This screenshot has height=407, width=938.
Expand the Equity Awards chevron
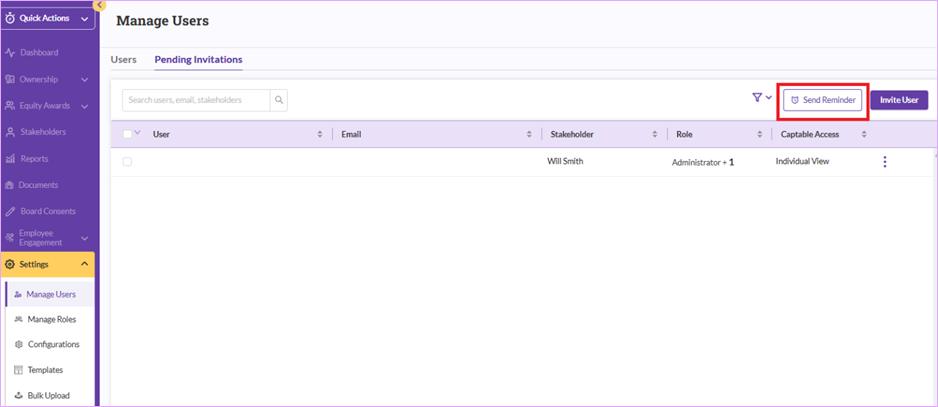tap(84, 106)
